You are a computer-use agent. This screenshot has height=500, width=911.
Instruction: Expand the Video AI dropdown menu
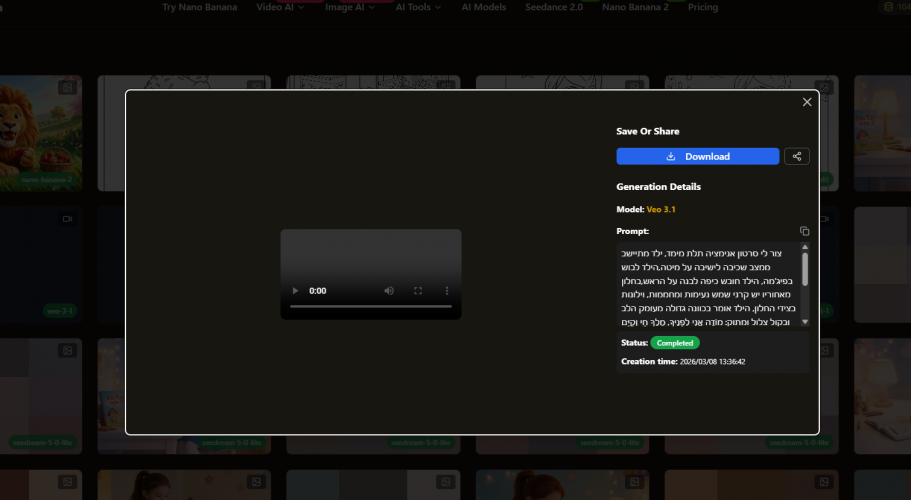click(x=281, y=7)
